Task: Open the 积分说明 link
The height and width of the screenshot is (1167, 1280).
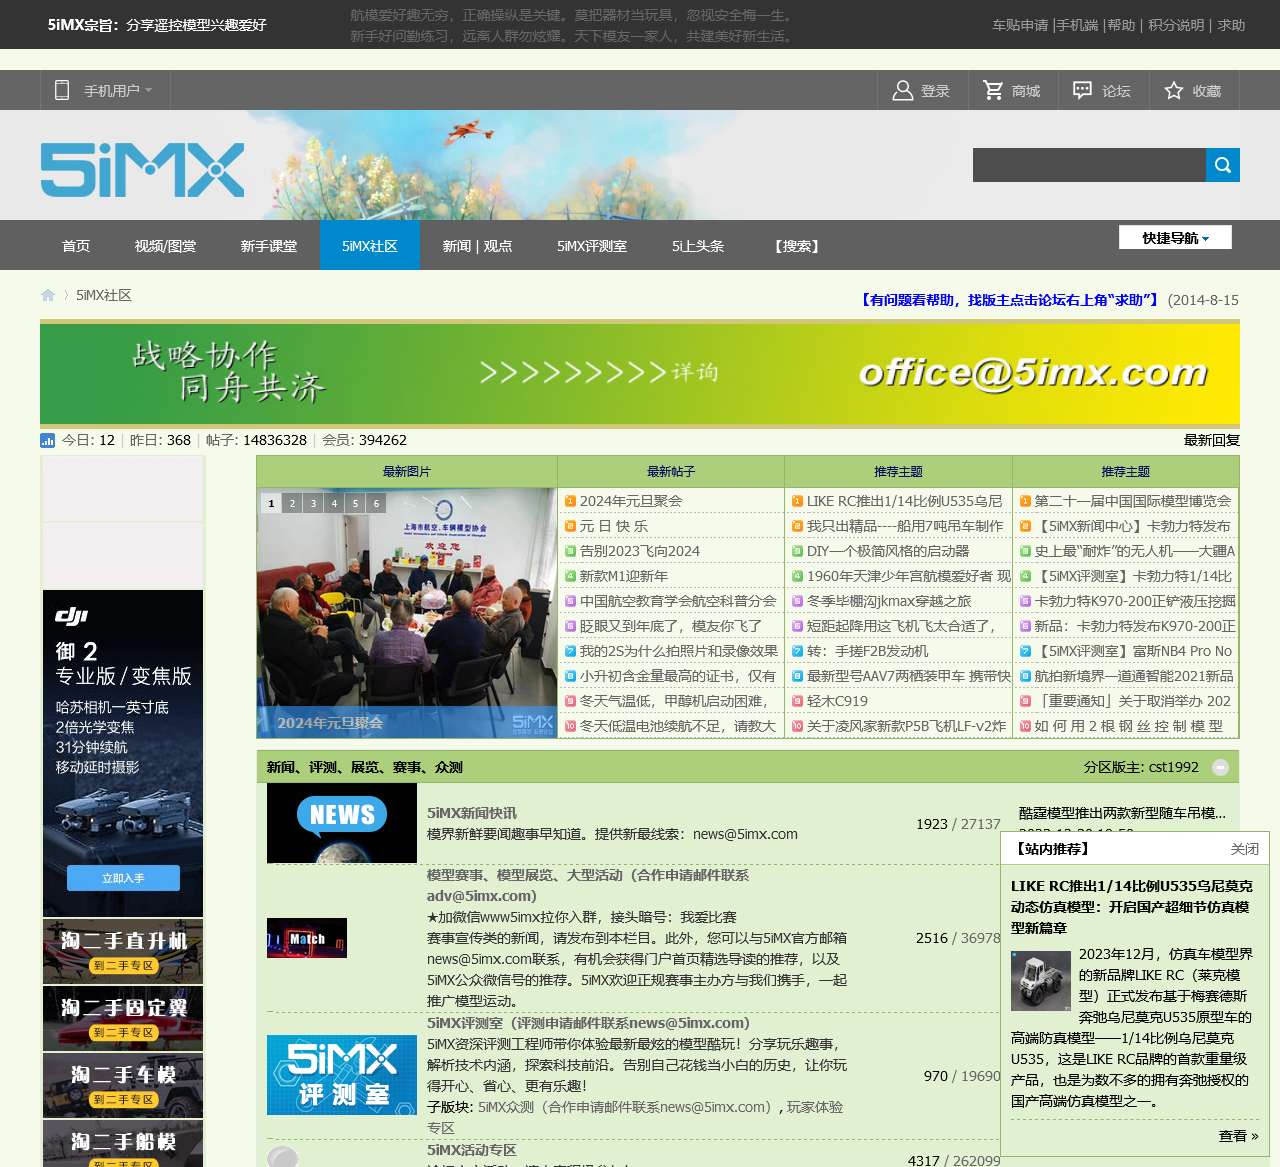Action: (1176, 25)
